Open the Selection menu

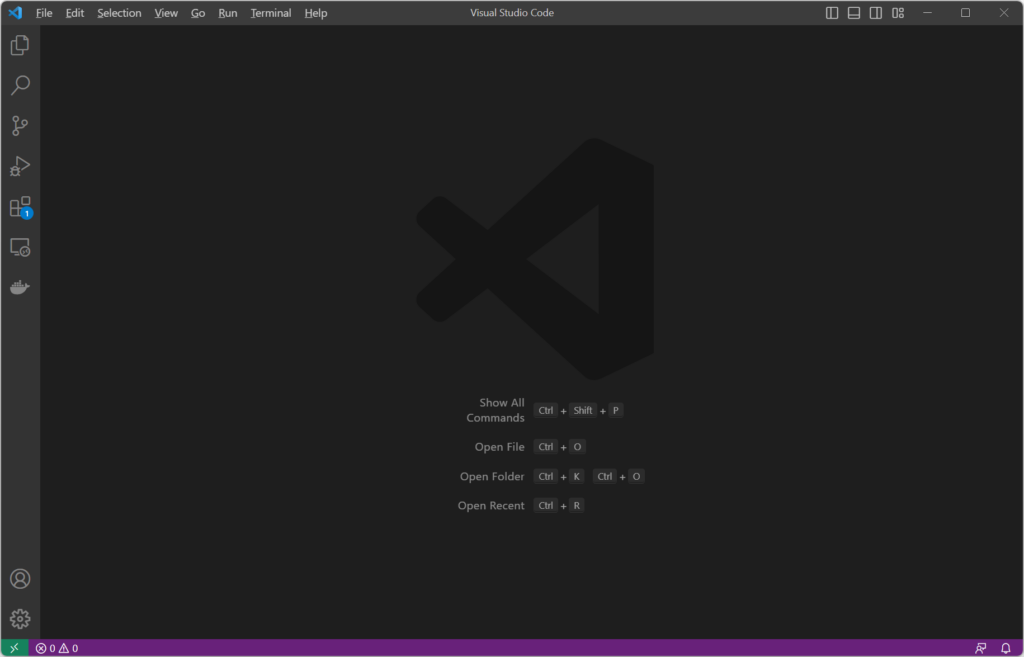click(x=119, y=13)
